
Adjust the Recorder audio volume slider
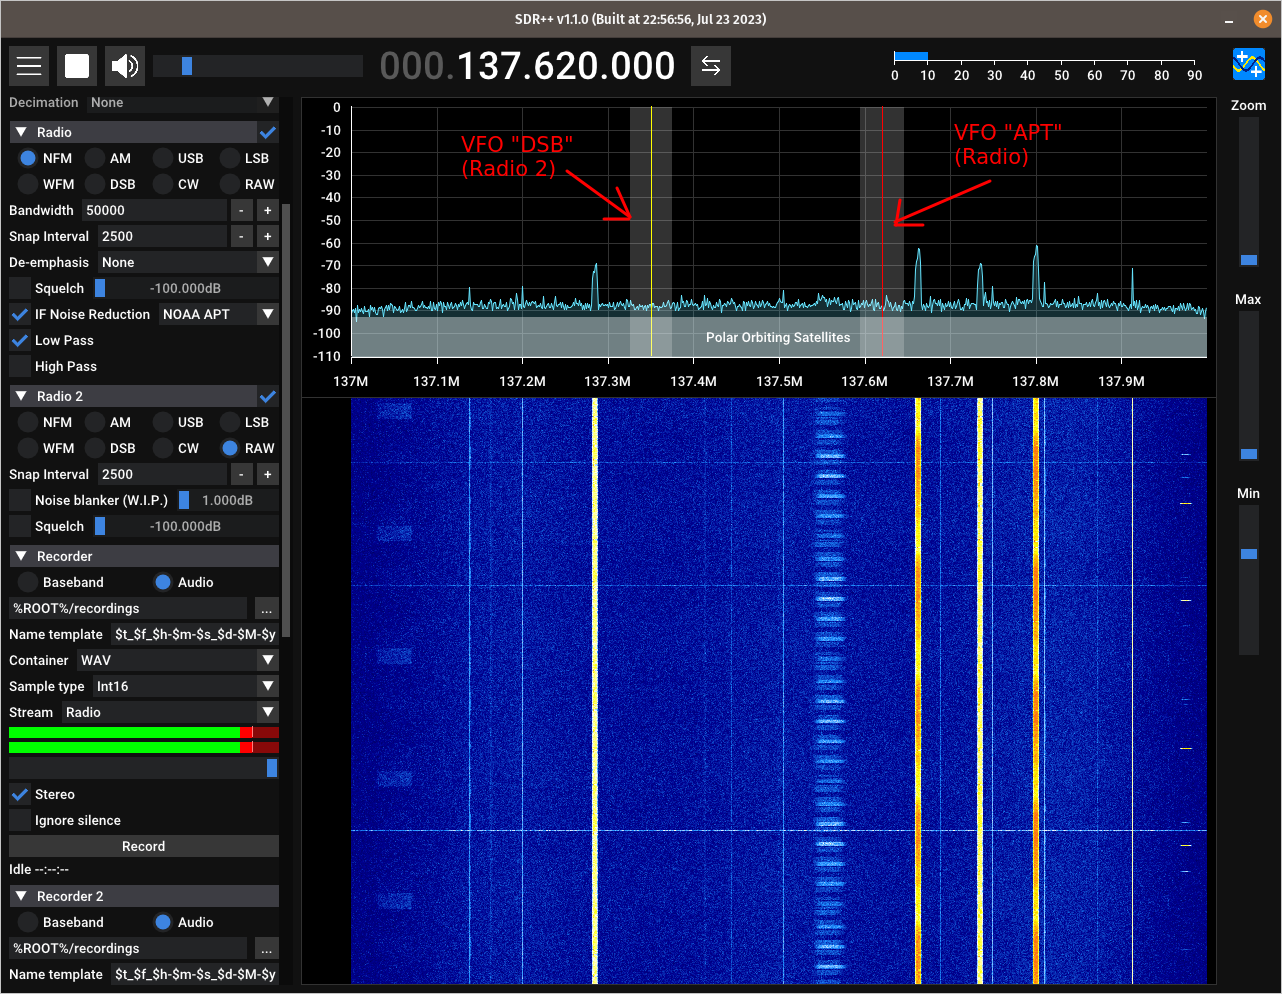click(x=143, y=768)
